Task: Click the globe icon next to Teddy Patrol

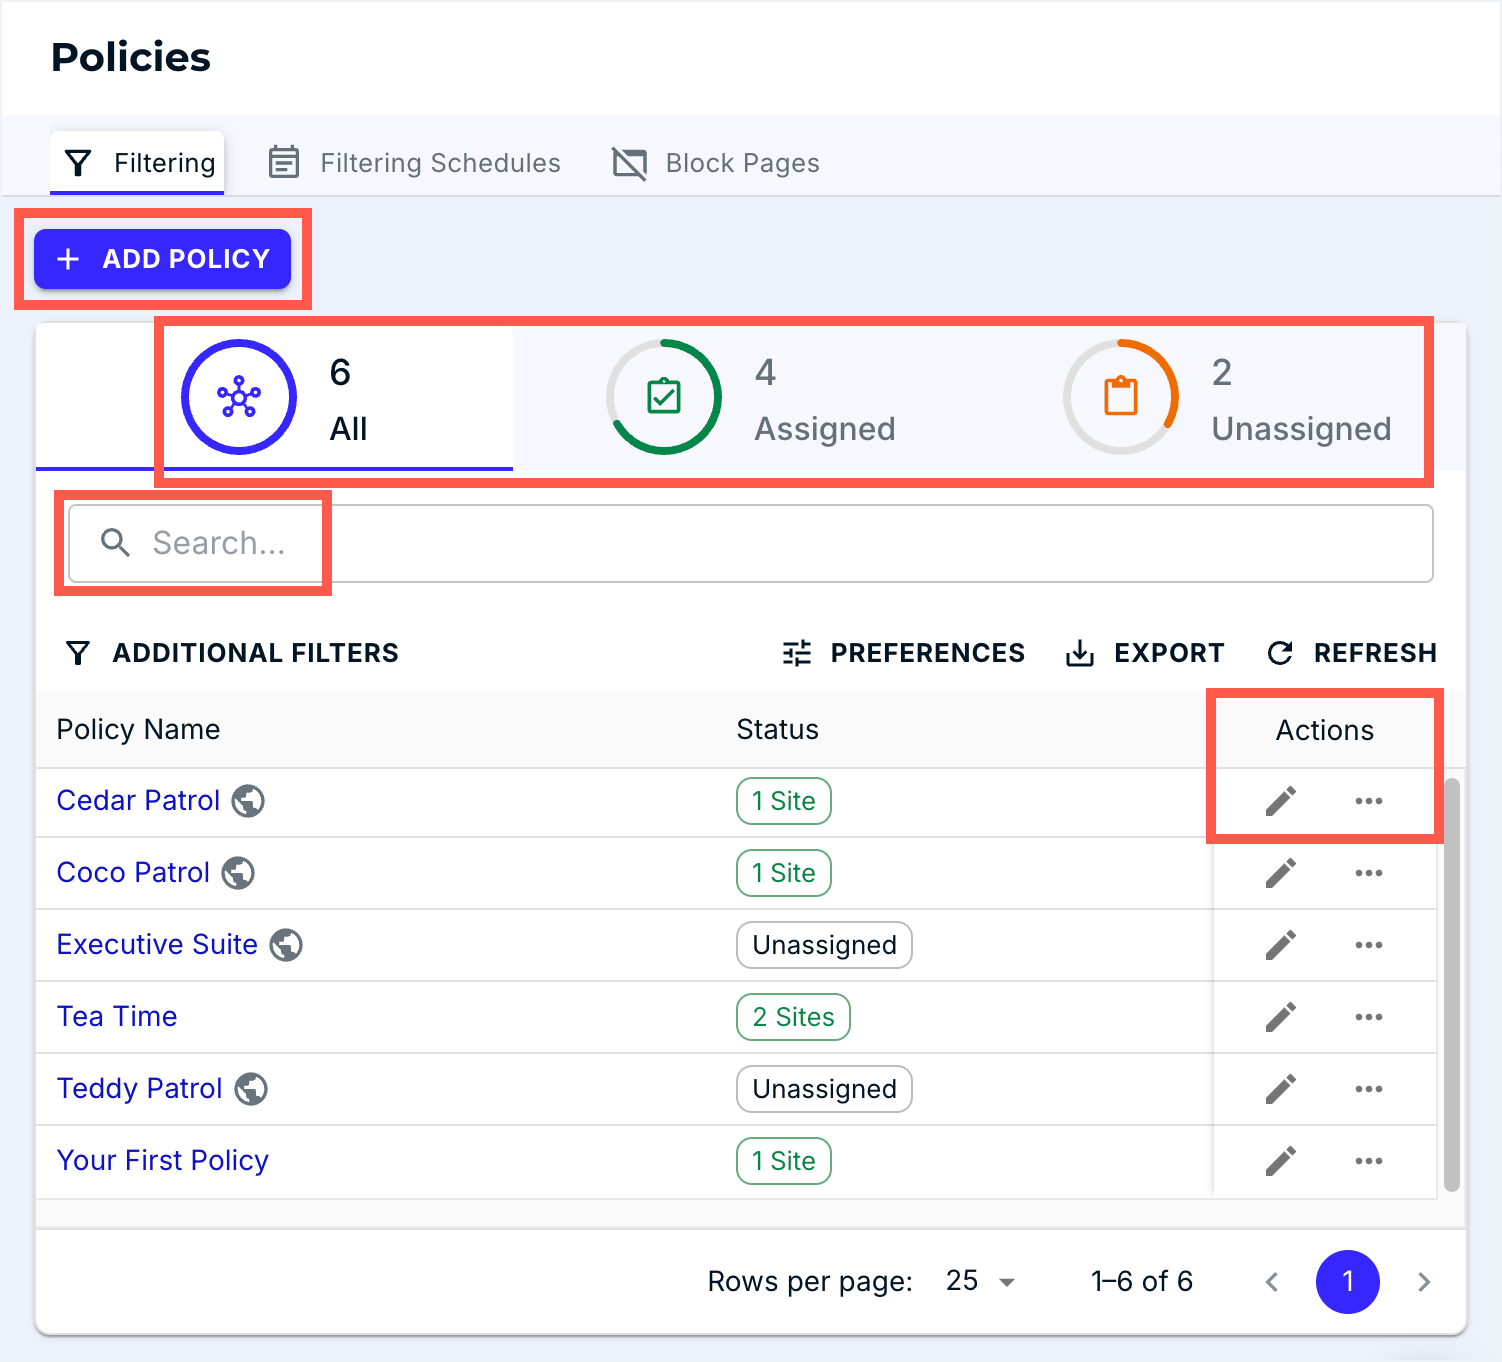Action: [251, 1089]
